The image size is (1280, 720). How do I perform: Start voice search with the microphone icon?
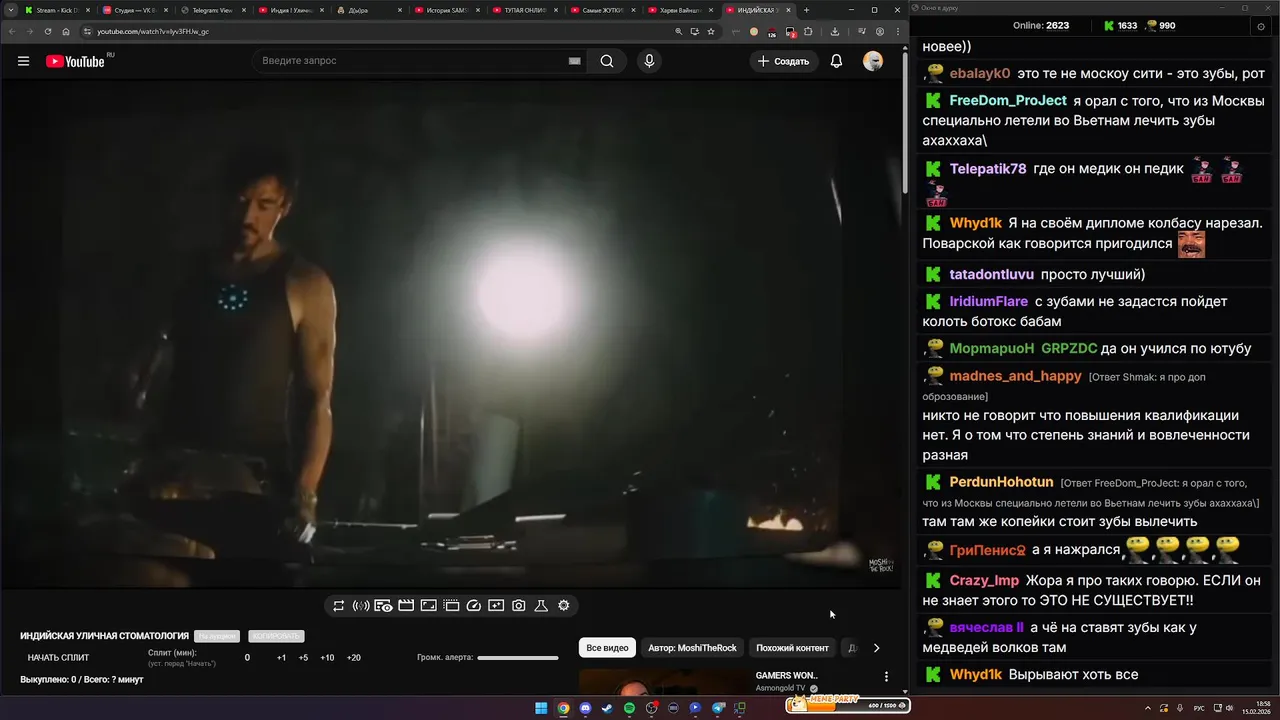[x=649, y=61]
